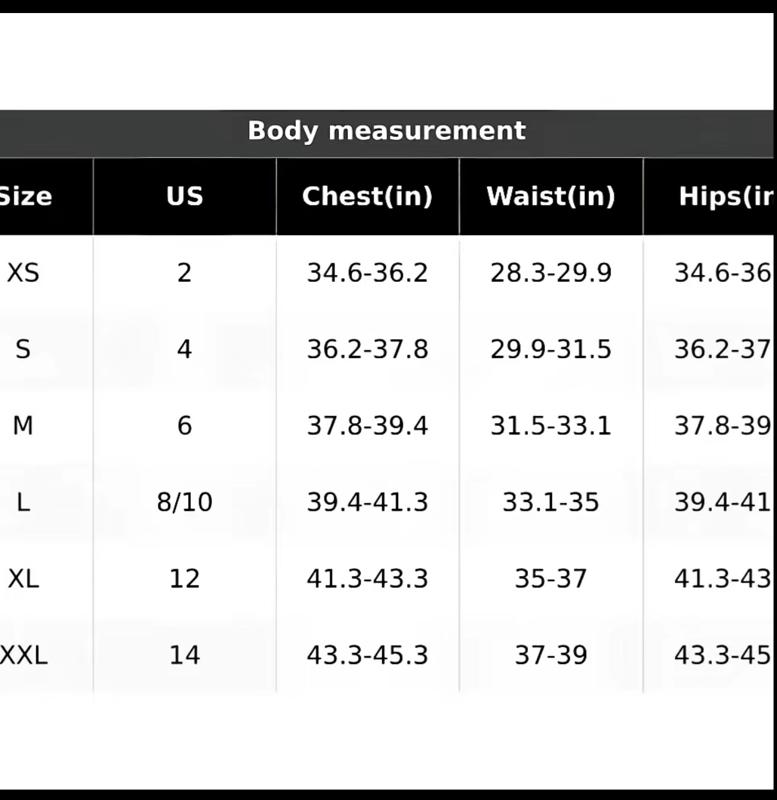Select waist measurement 33.1-35
Viewport: 777px width, 800px height.
click(550, 502)
